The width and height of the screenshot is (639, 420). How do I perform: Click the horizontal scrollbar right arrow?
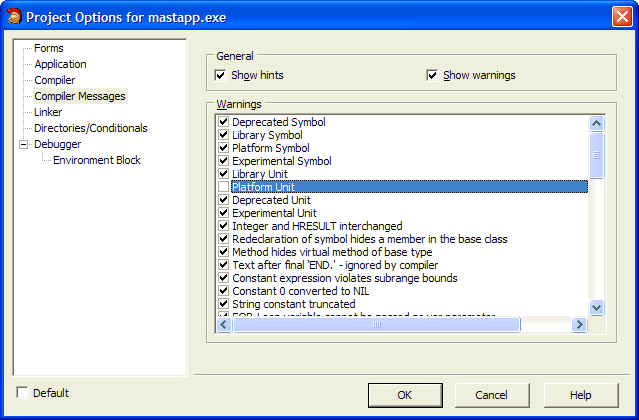point(578,325)
